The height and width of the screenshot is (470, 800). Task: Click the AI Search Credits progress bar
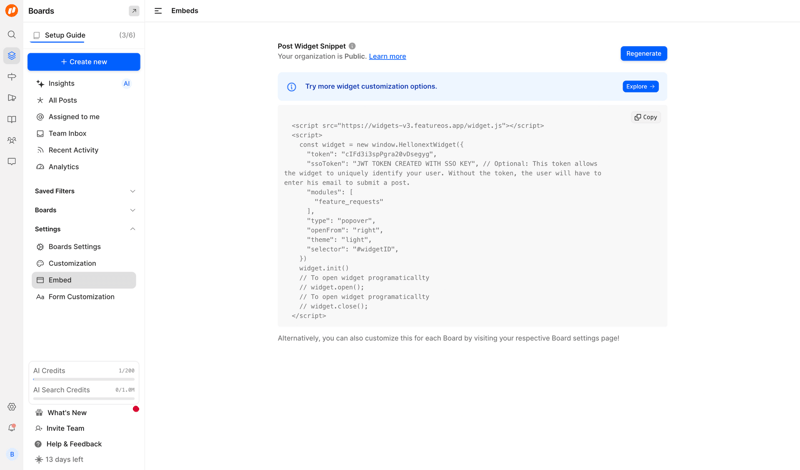coord(84,399)
